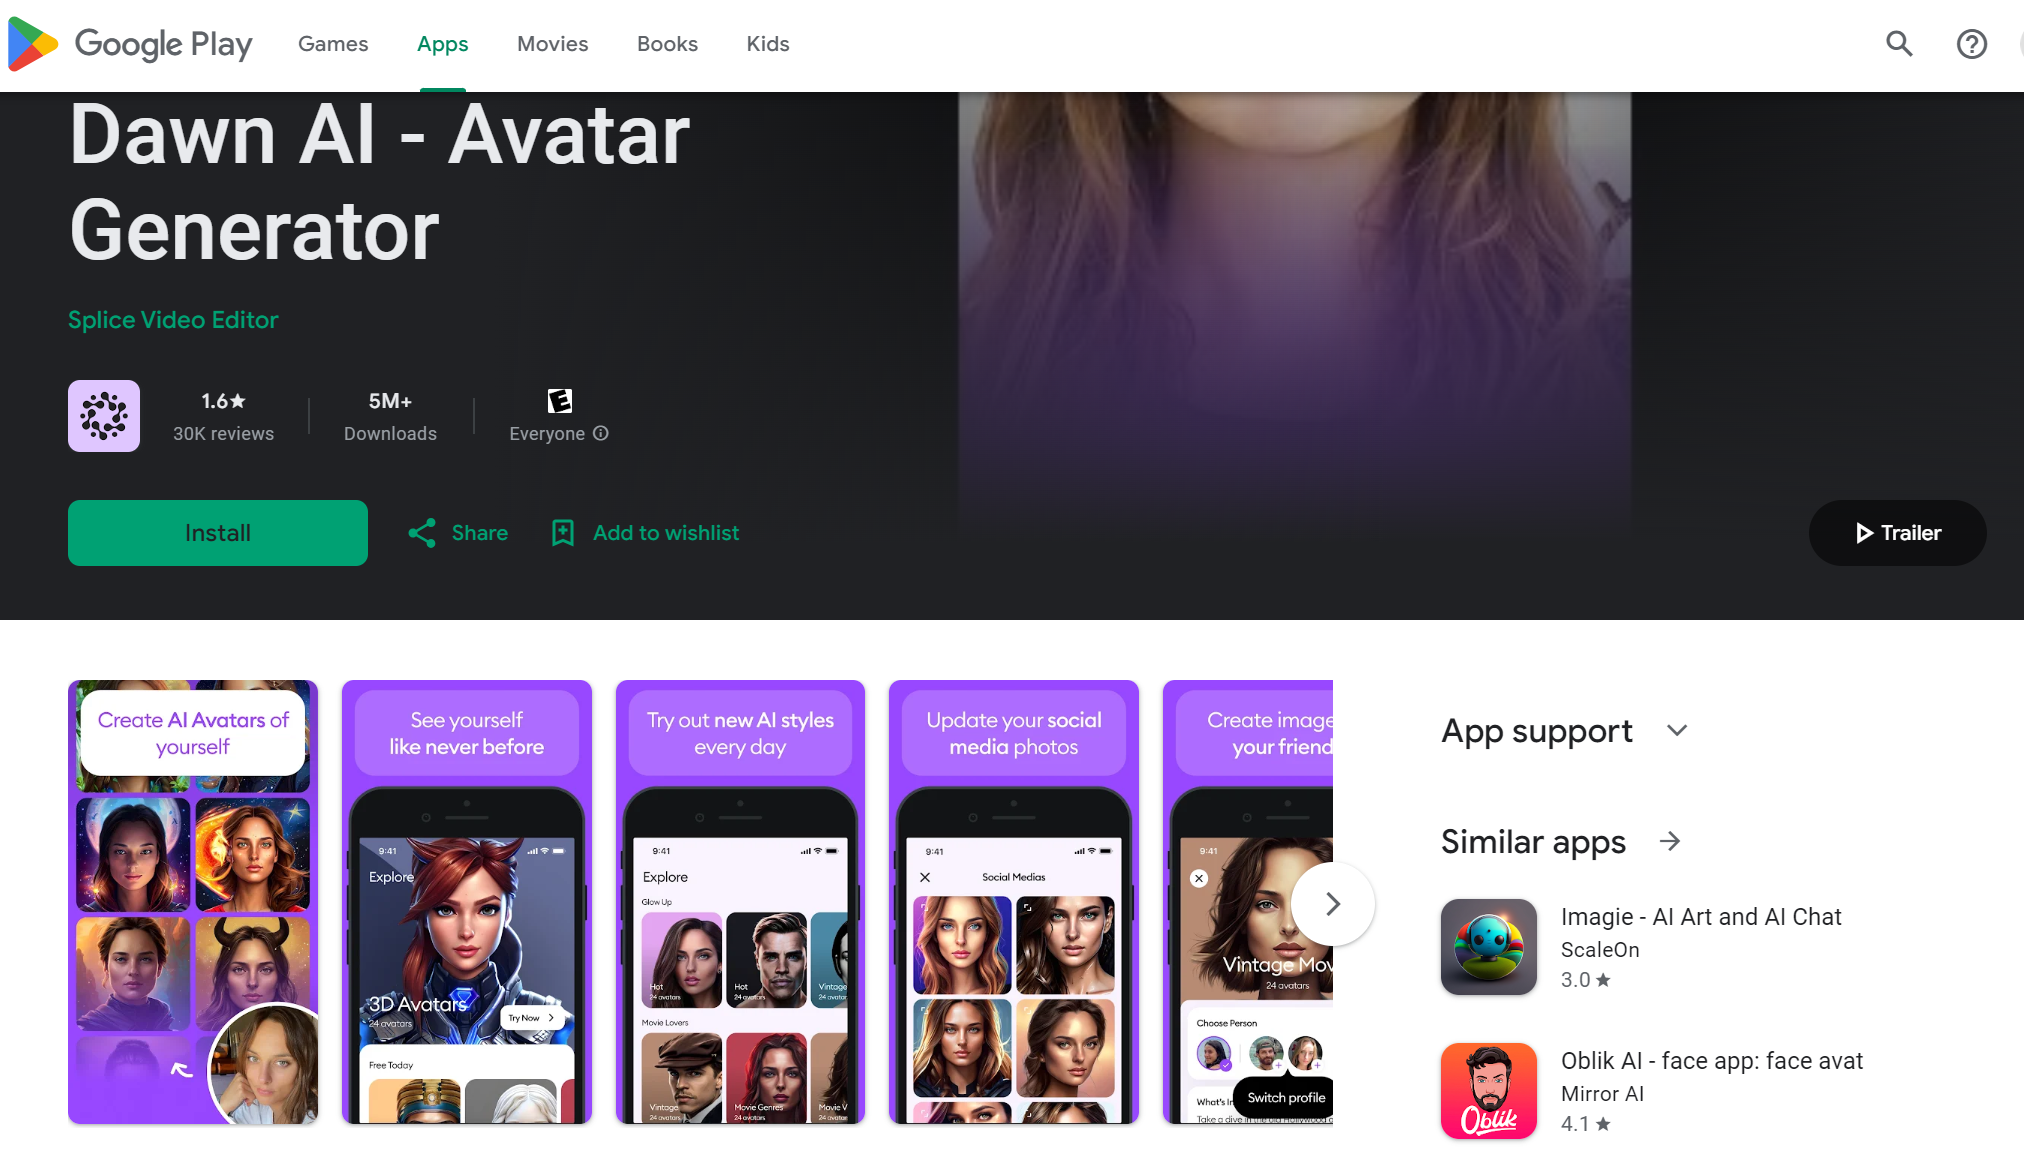This screenshot has height=1157, width=2024.
Task: Select the Games tab in navigation
Action: [334, 43]
